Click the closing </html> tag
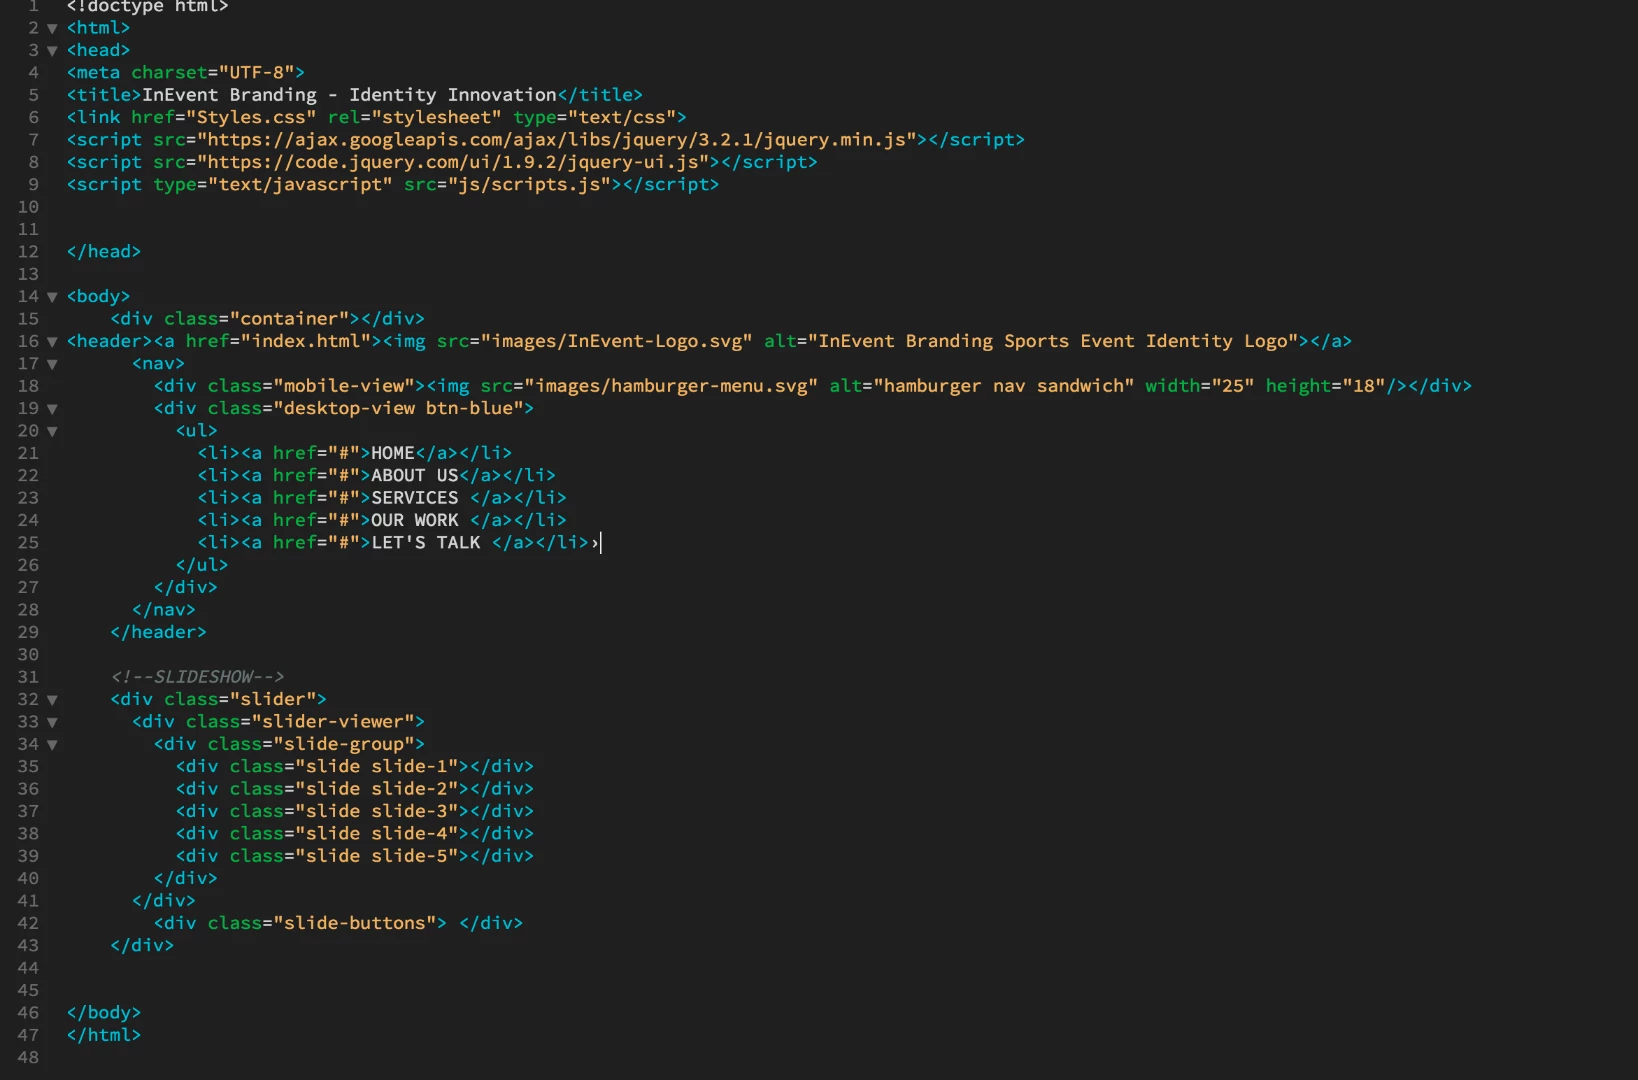 tap(104, 1035)
